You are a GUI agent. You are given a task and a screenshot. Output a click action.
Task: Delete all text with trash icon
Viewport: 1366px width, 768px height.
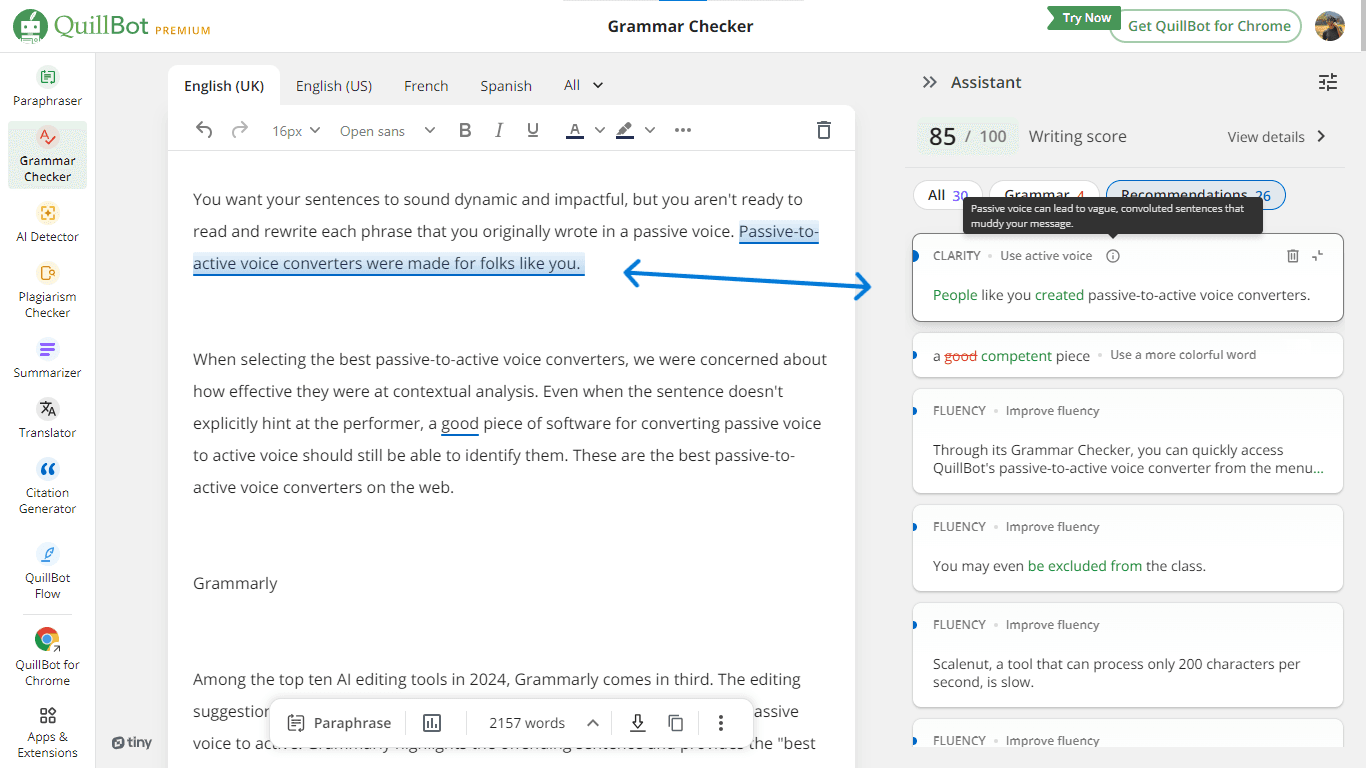[x=823, y=130]
